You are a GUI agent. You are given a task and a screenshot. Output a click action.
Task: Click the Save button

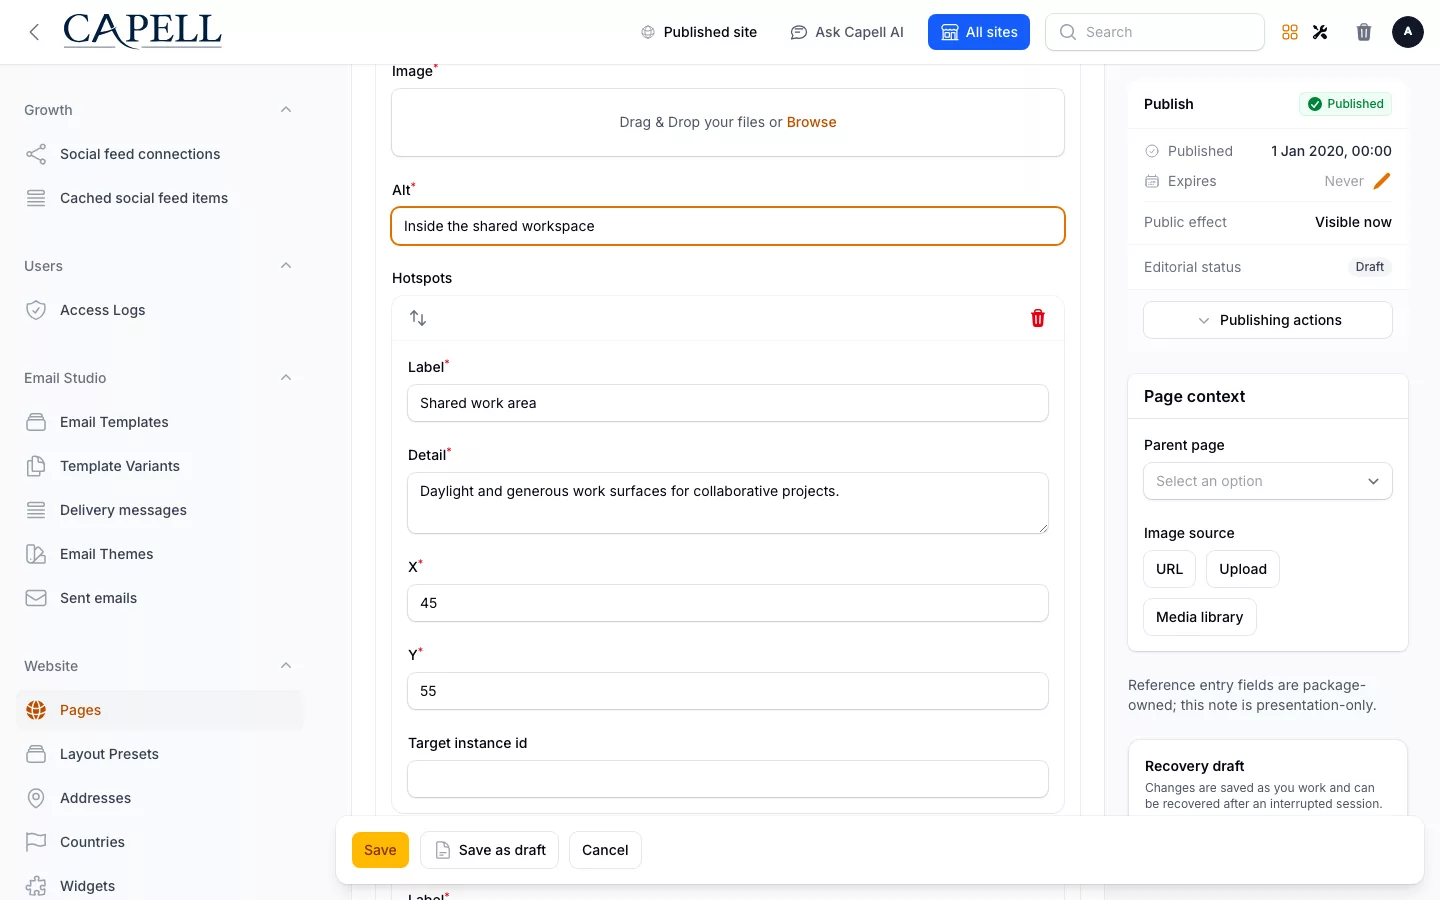(x=380, y=850)
